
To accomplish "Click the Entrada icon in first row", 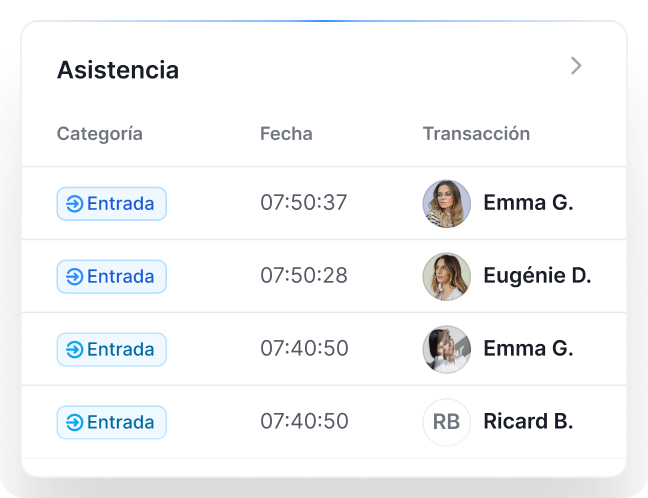I will (x=75, y=204).
